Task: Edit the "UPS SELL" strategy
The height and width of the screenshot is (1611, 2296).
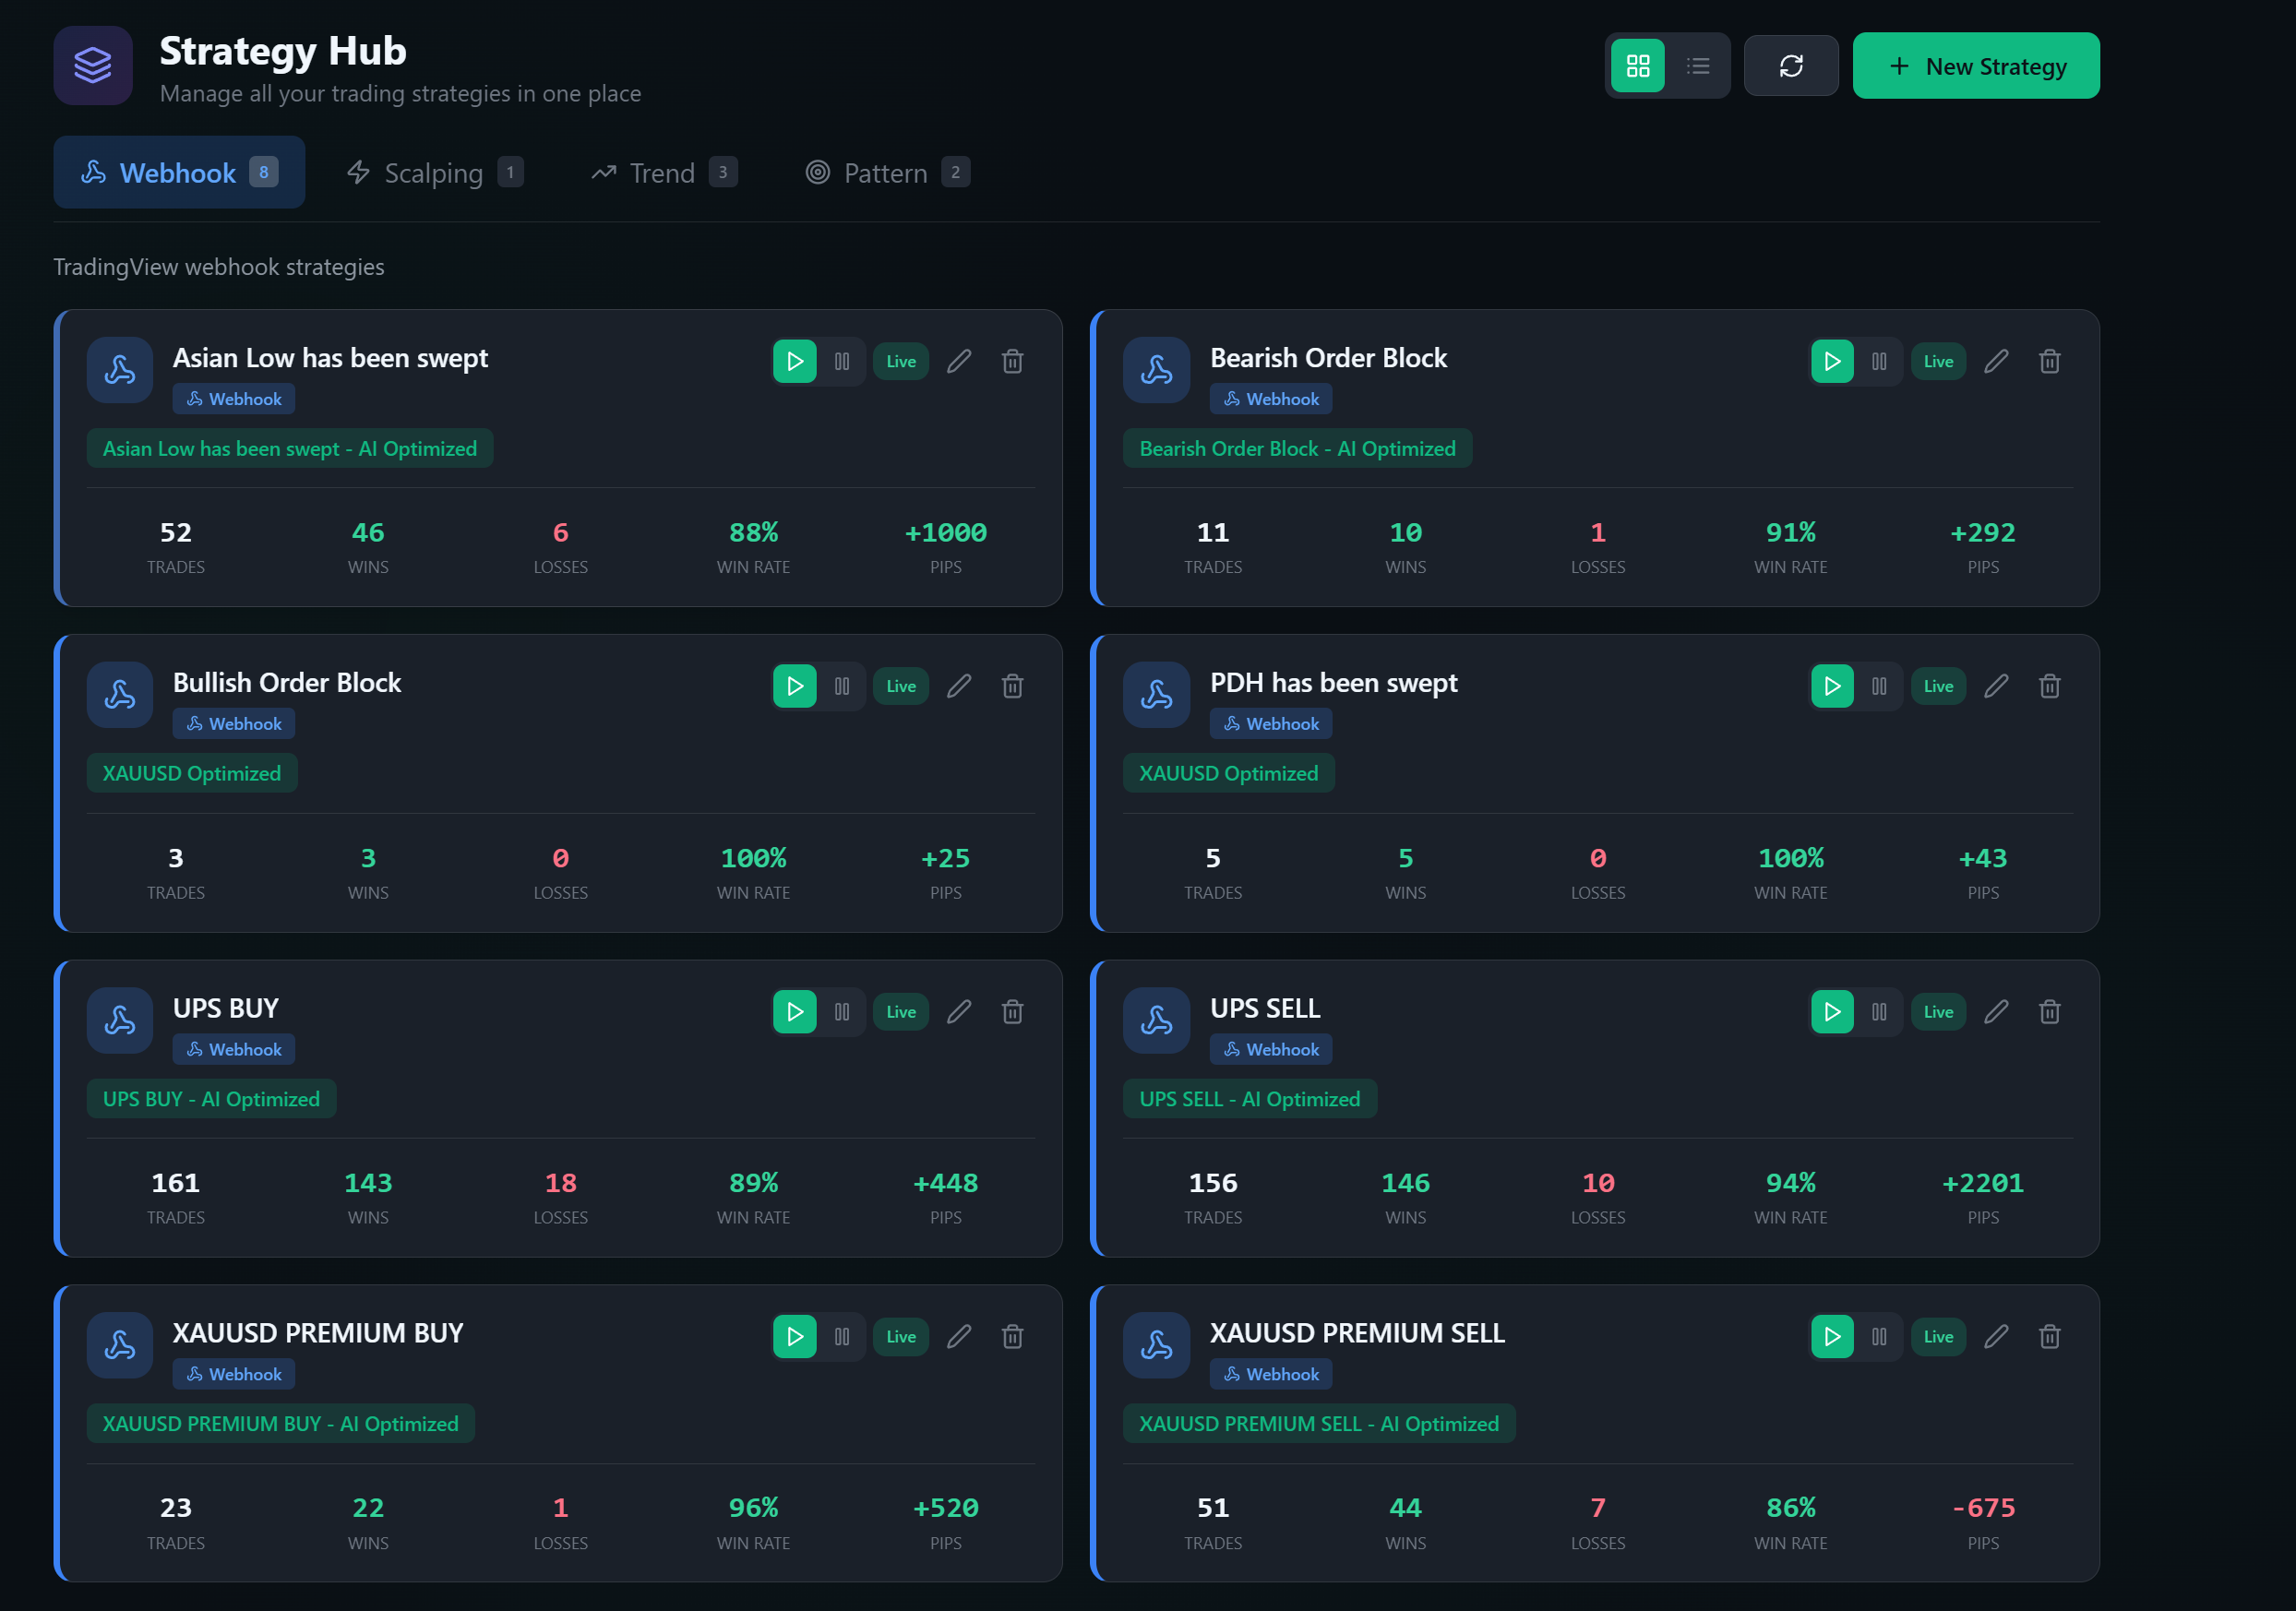Action: [x=1996, y=1011]
